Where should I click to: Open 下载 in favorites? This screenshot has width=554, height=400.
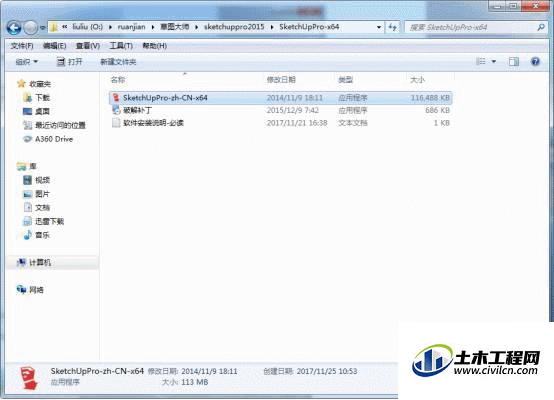click(x=37, y=98)
